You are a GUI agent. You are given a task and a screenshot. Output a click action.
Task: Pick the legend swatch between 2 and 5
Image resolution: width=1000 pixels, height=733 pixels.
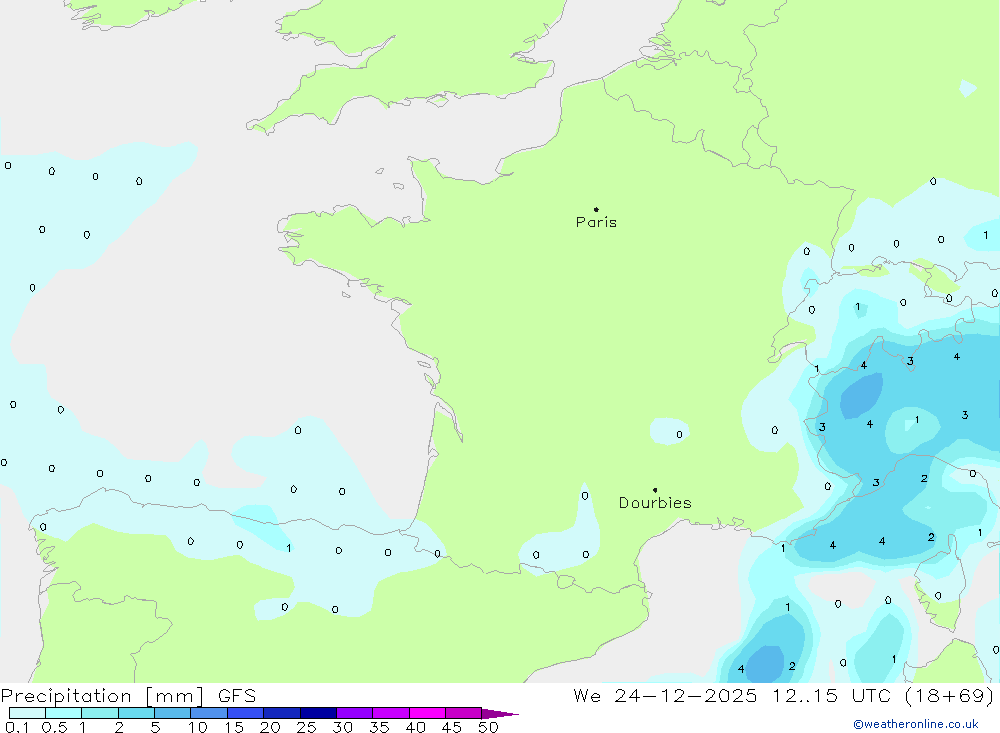click(136, 713)
